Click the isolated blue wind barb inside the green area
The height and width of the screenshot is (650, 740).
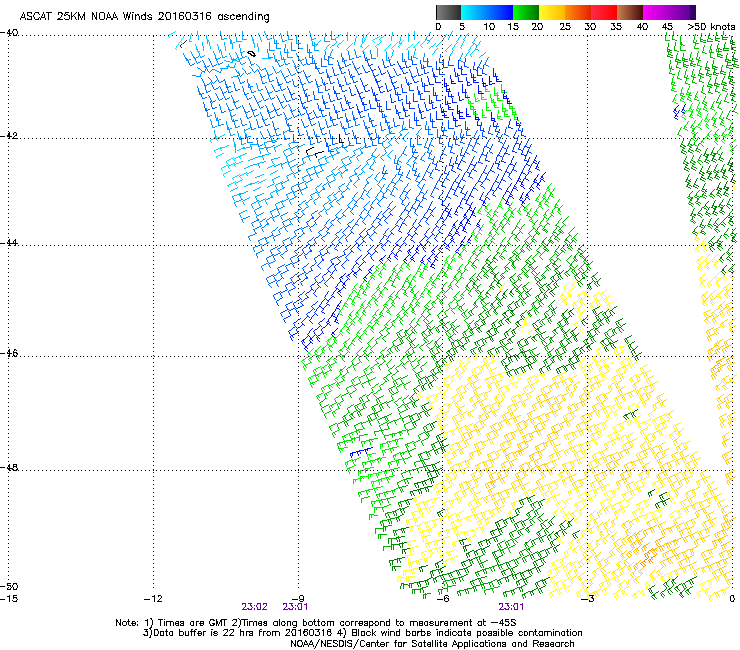point(361,452)
